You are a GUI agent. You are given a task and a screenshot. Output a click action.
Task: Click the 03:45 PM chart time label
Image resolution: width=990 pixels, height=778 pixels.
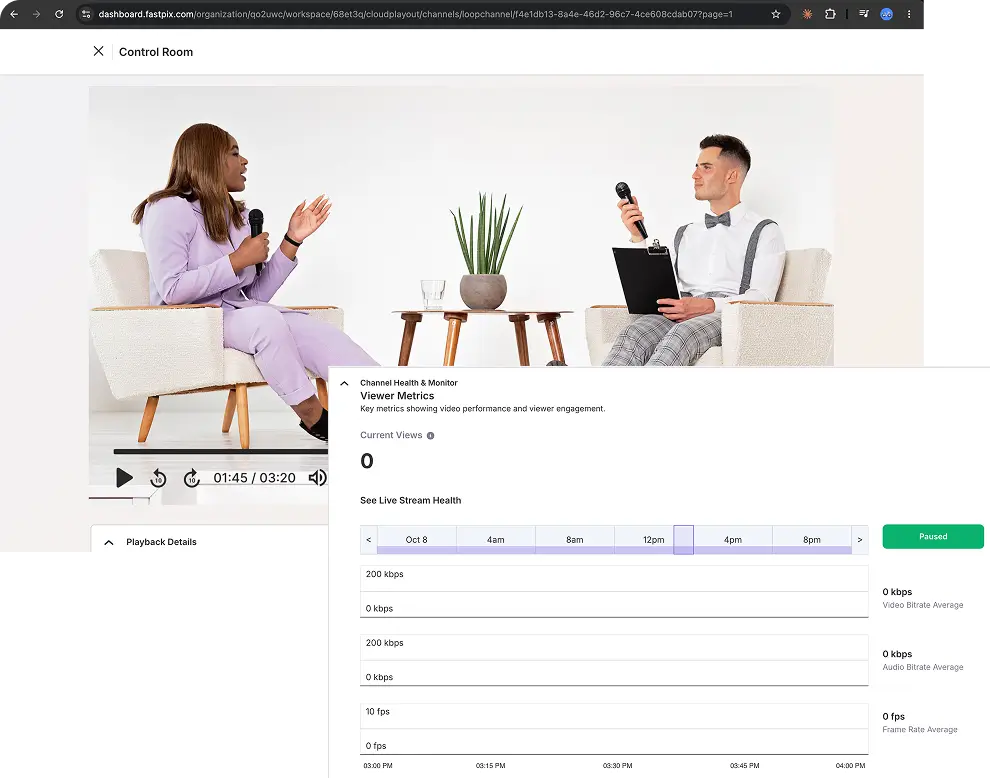tap(744, 765)
